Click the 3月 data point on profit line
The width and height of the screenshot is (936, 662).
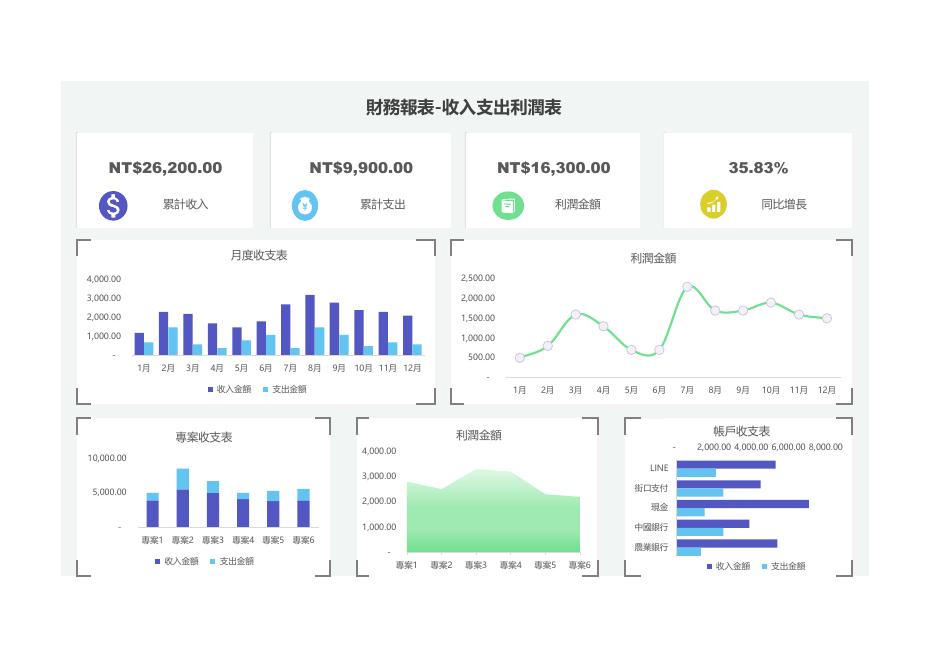(x=575, y=314)
